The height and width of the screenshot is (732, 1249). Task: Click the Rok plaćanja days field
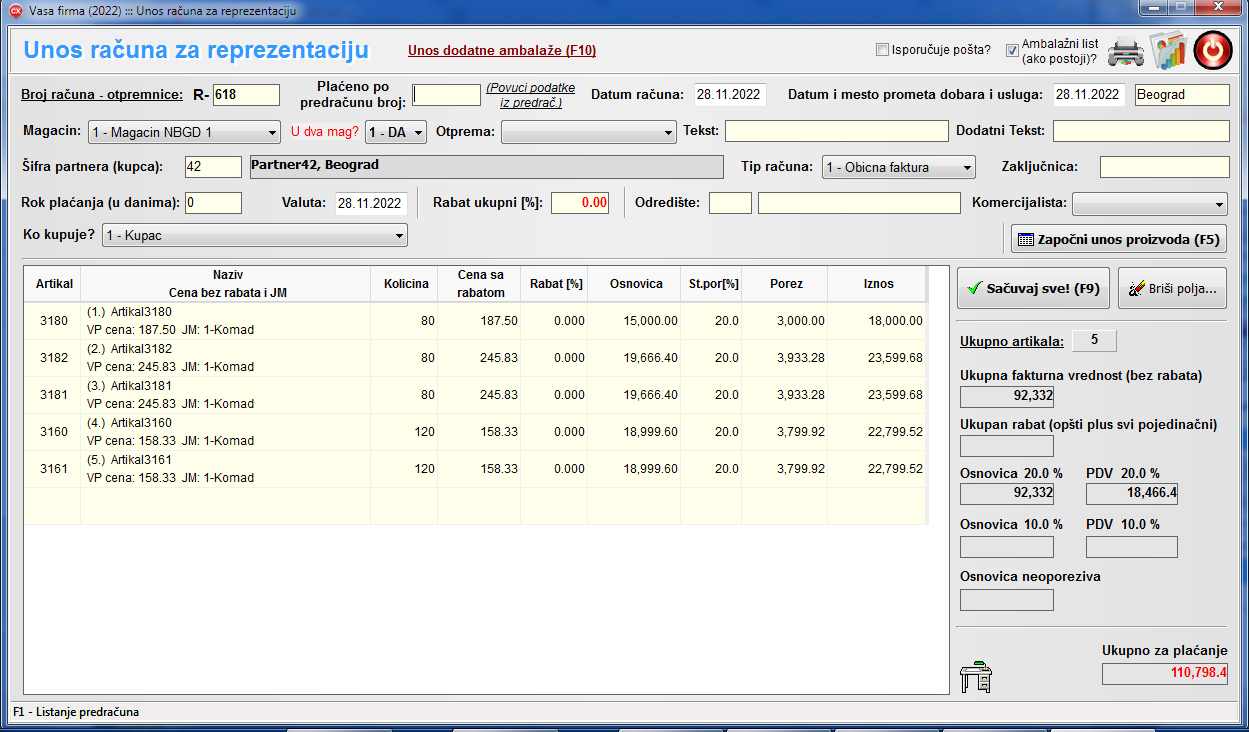coord(213,203)
